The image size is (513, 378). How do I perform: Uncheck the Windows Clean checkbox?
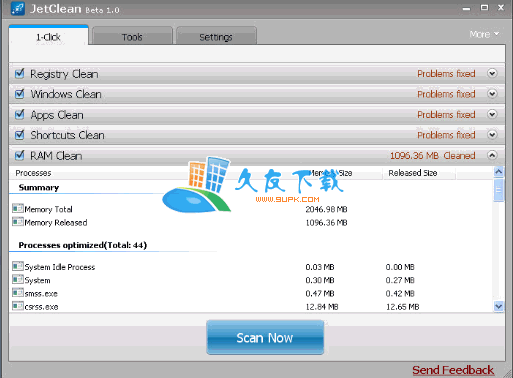point(20,94)
